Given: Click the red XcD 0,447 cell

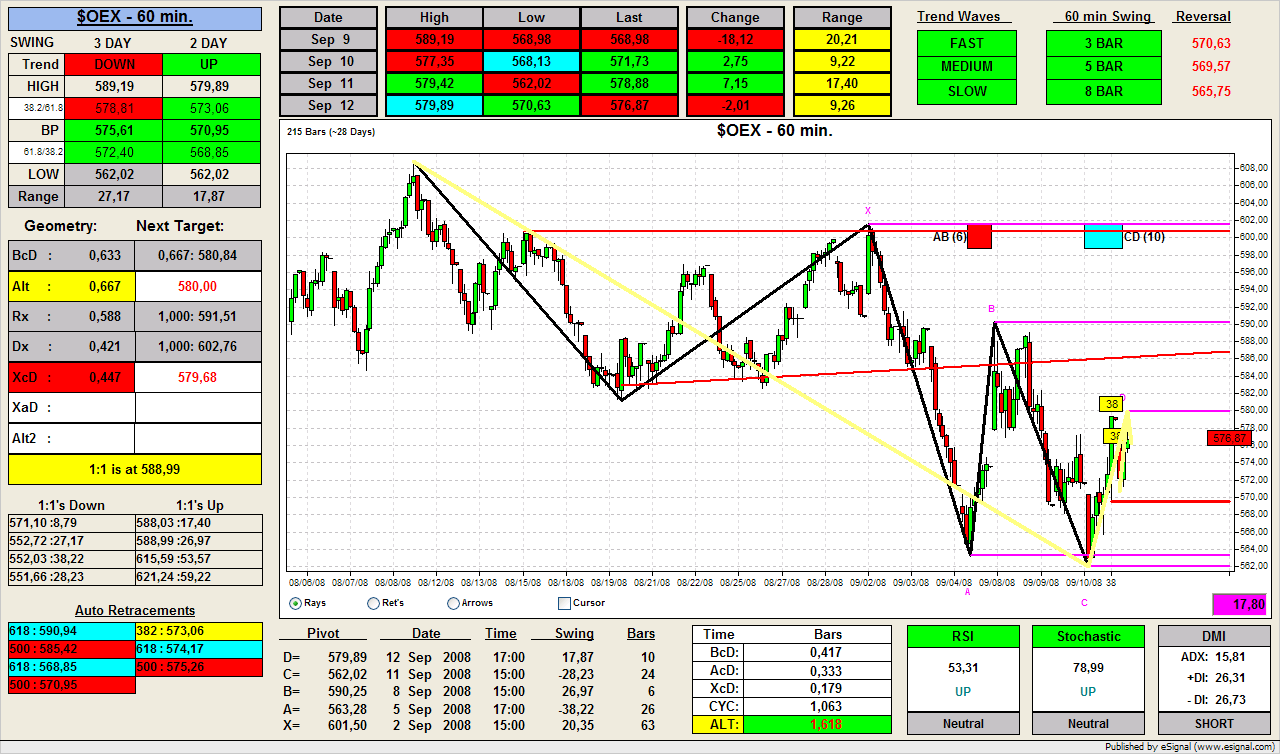Looking at the screenshot, I should point(71,377).
